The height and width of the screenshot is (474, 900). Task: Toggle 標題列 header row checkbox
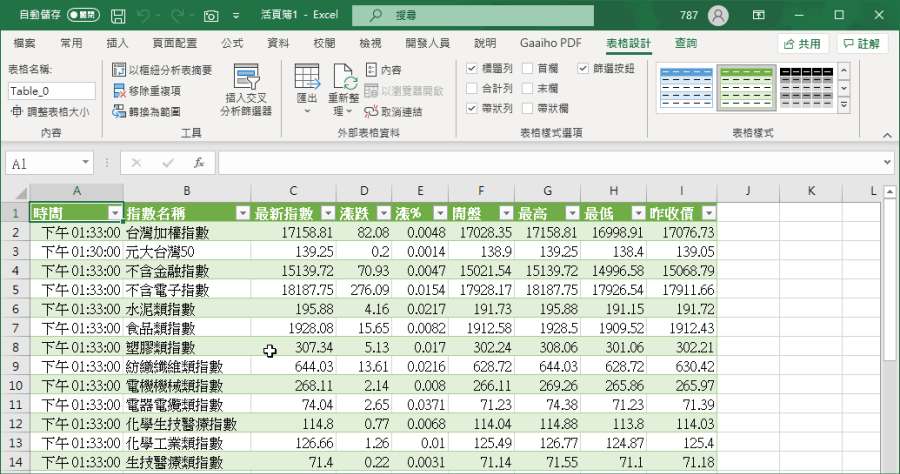tap(472, 68)
